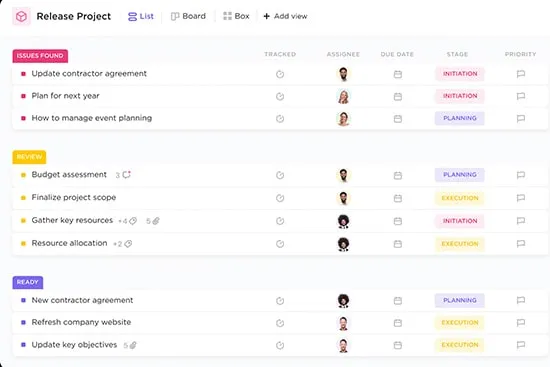
Task: Toggle status square of Gather key resources
Action: click(24, 220)
